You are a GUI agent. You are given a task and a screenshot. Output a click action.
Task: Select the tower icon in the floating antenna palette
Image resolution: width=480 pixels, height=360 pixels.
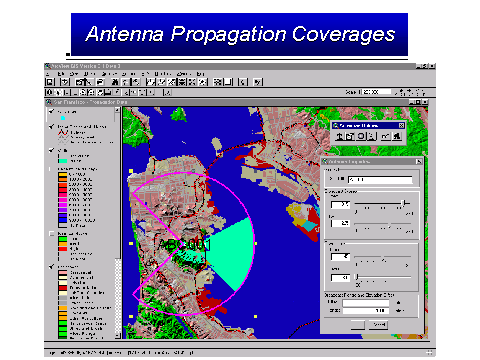(339, 136)
